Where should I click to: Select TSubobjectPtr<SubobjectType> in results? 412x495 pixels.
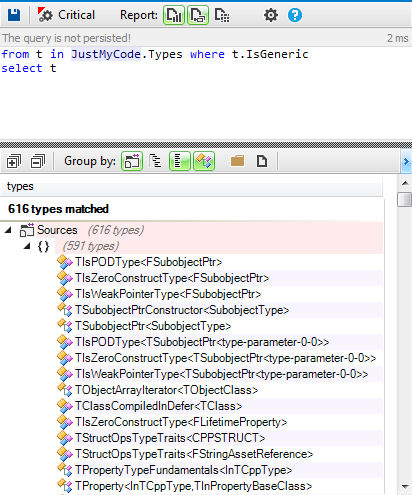click(153, 326)
